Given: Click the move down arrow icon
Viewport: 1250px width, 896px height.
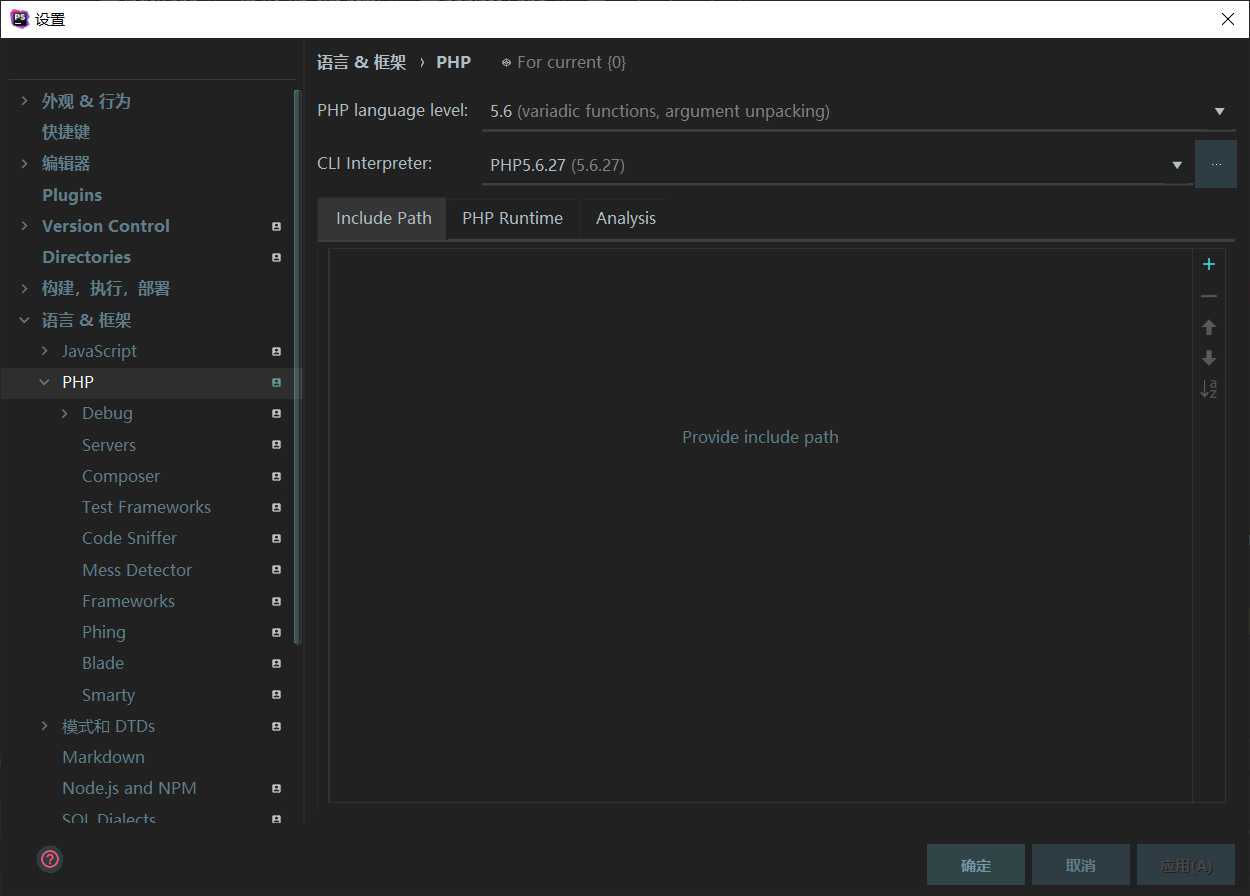Looking at the screenshot, I should (x=1209, y=358).
